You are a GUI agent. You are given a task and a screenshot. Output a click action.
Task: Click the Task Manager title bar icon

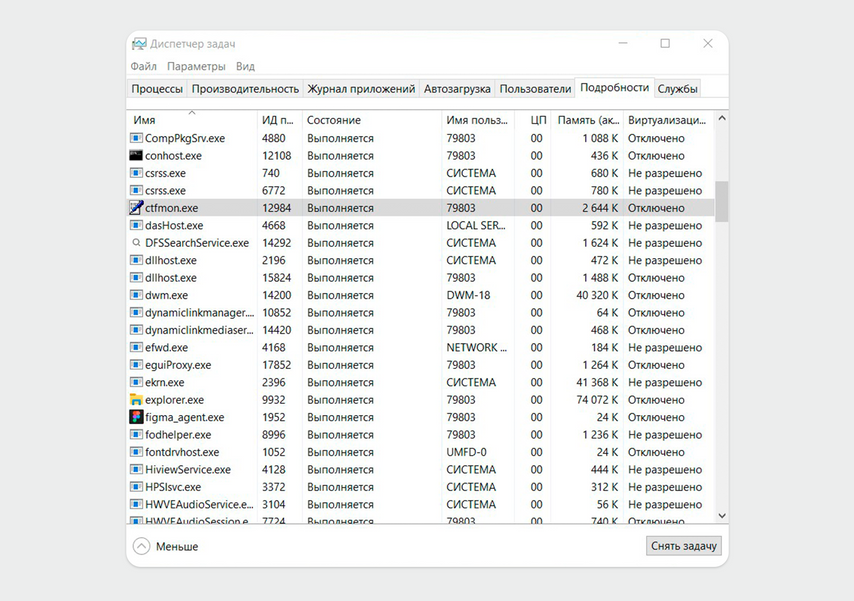point(139,44)
